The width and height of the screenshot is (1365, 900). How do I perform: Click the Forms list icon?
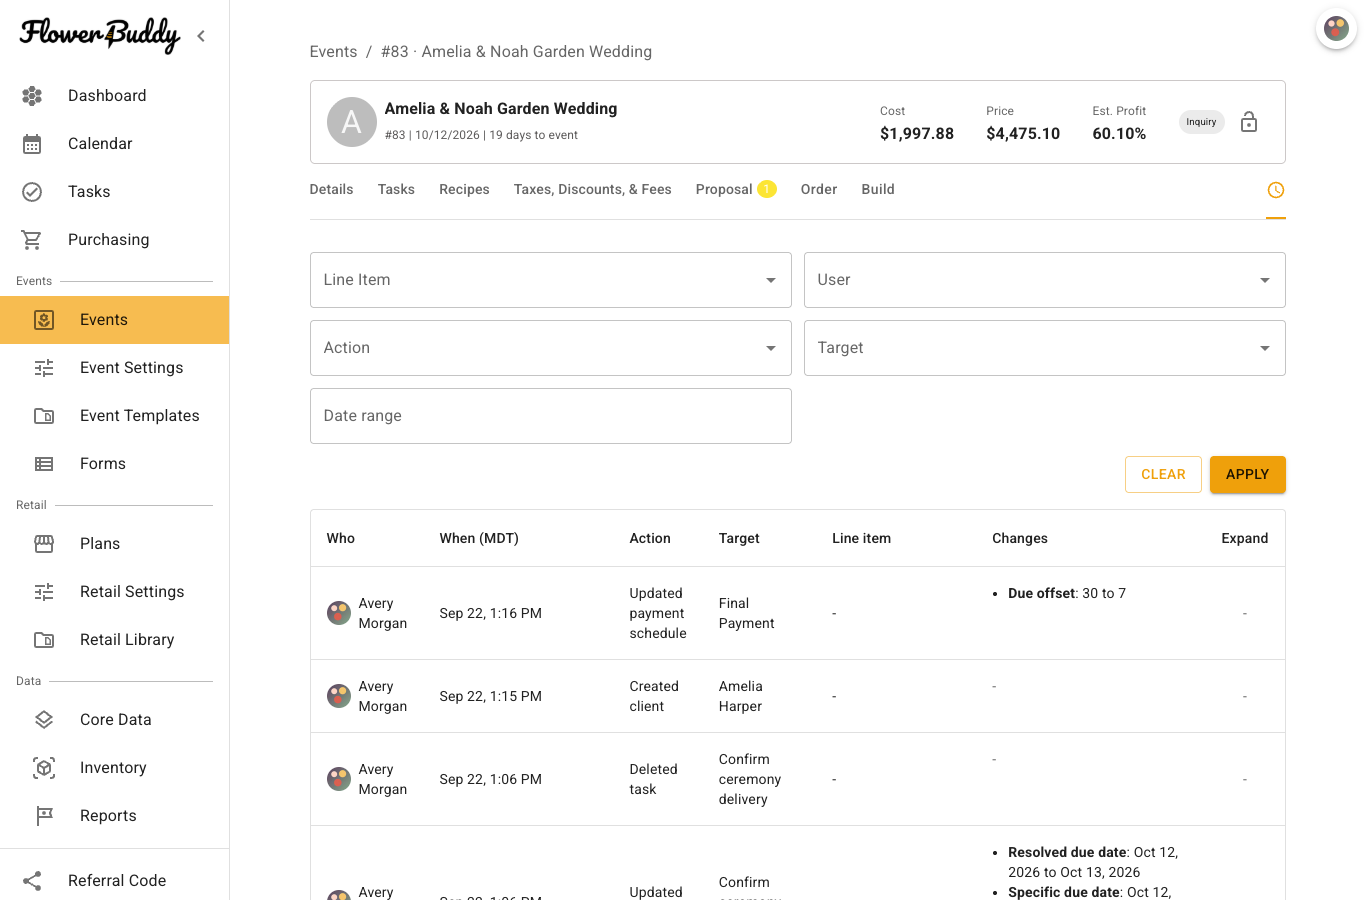44,464
